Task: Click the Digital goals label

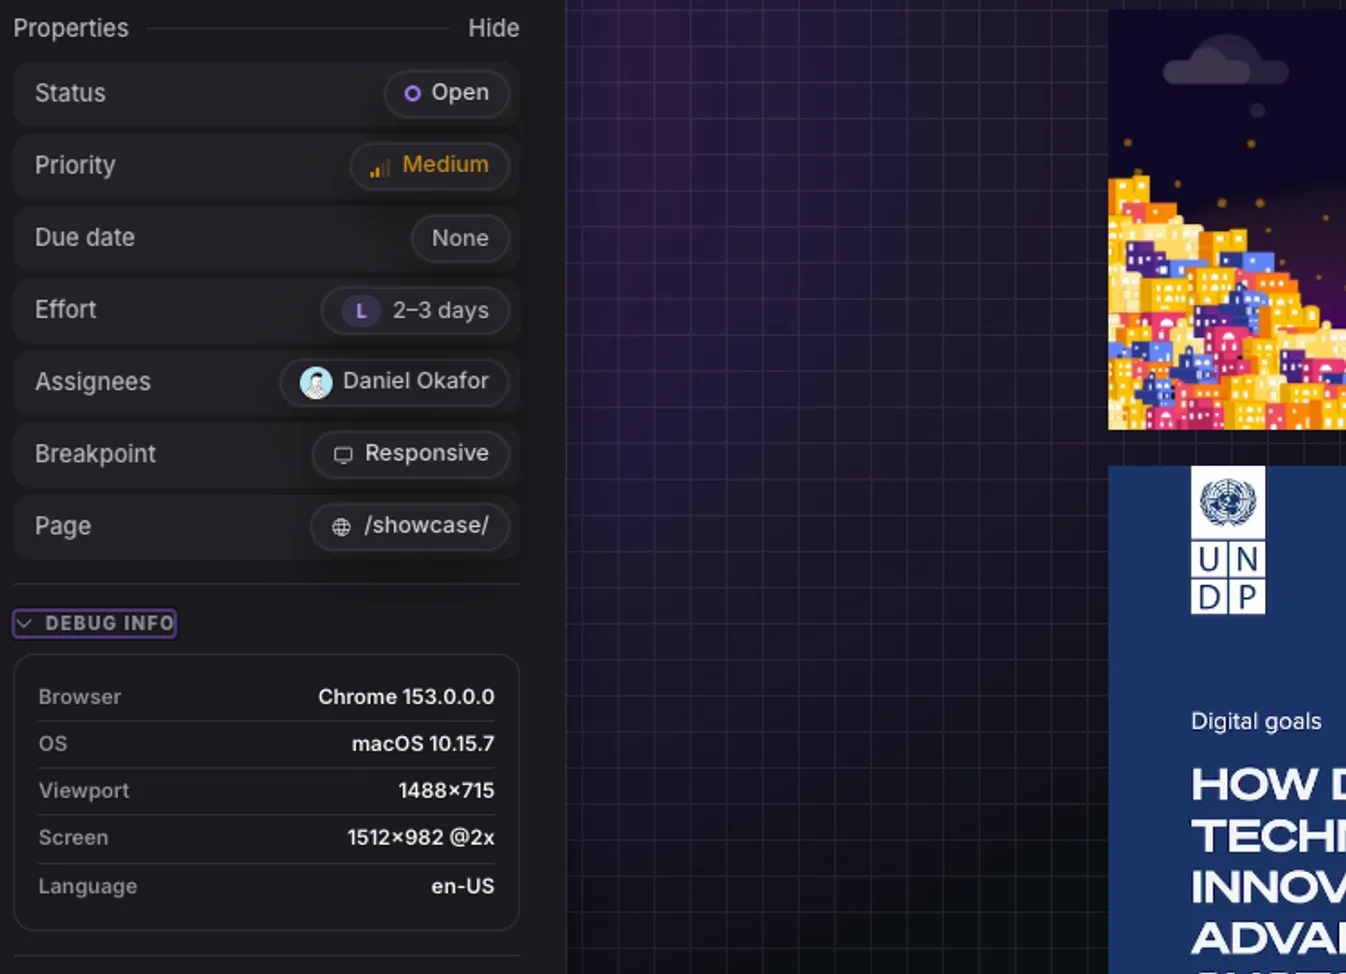Action: pyautogui.click(x=1256, y=721)
